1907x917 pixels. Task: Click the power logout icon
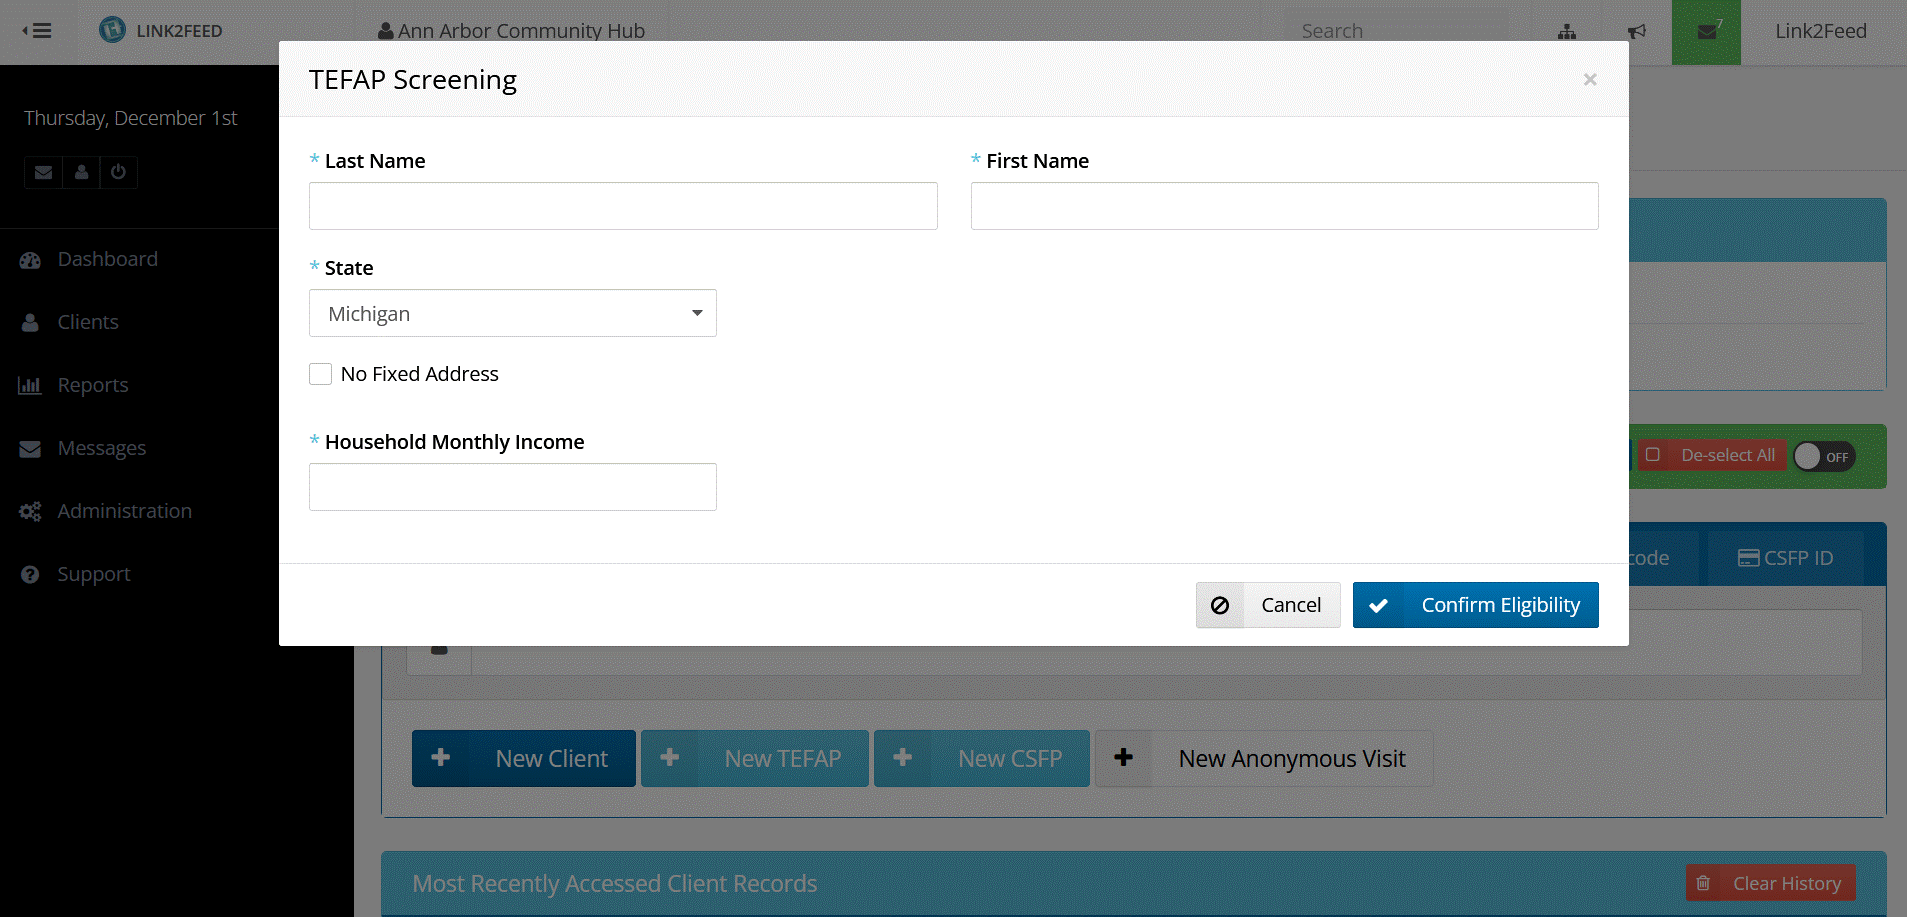click(118, 172)
